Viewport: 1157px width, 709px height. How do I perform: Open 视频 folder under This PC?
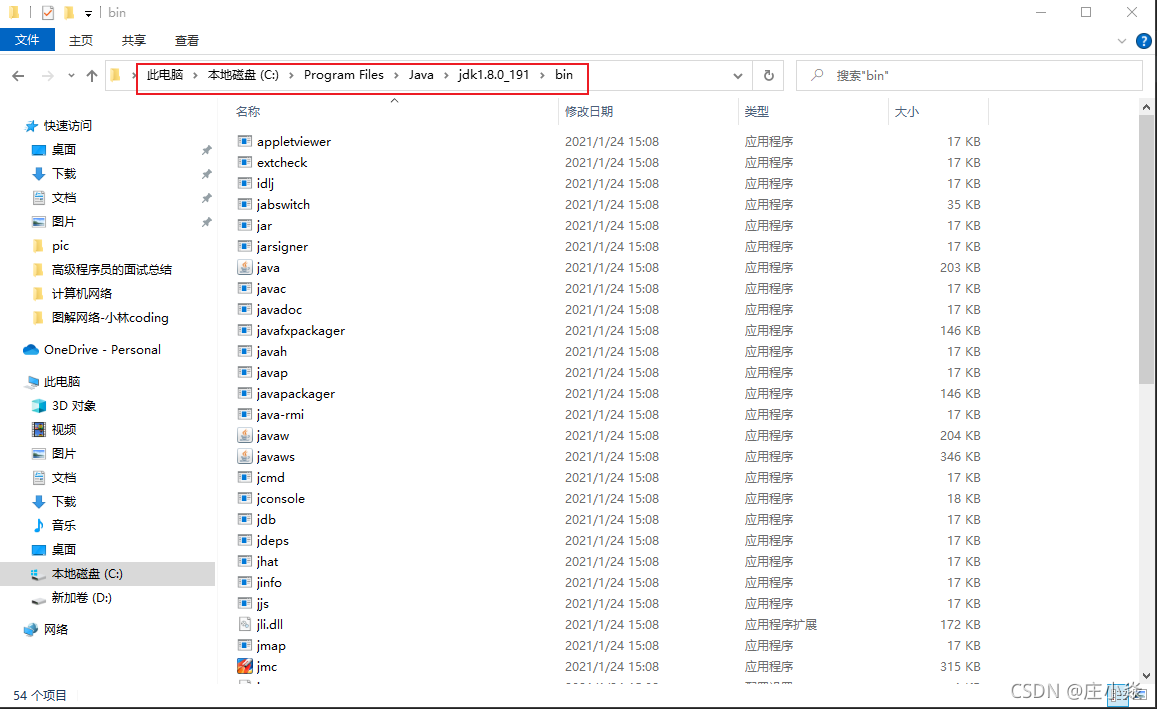coord(64,429)
